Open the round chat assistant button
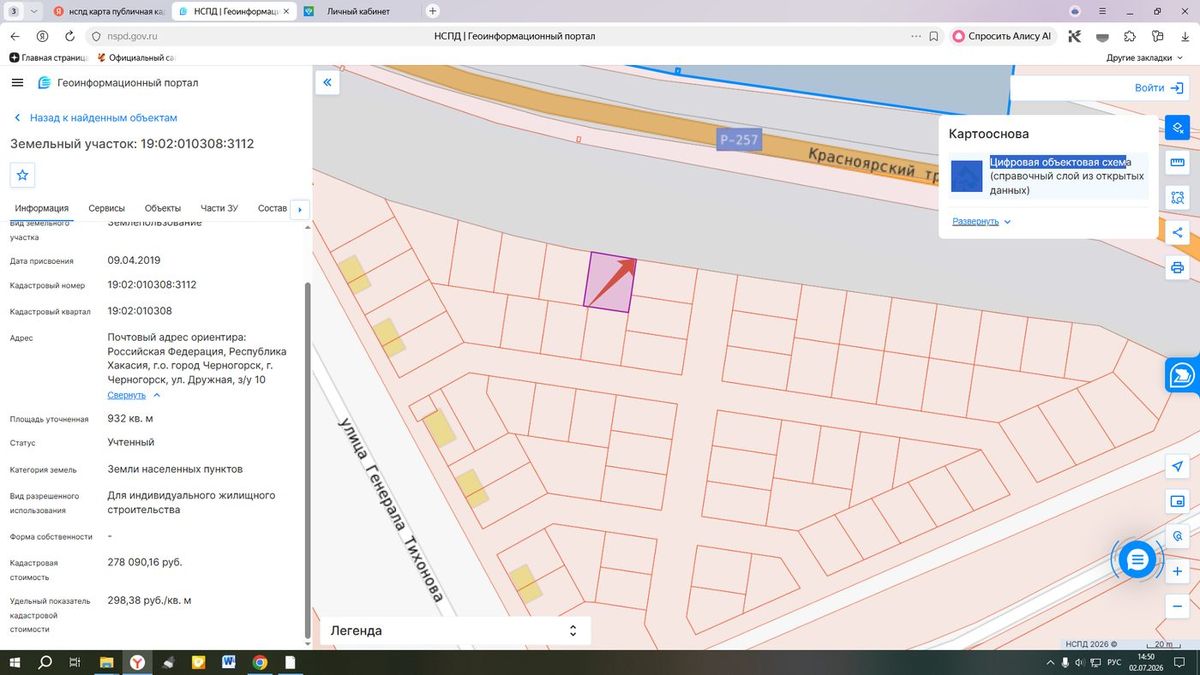Screen dimensions: 1200x675 point(1136,560)
